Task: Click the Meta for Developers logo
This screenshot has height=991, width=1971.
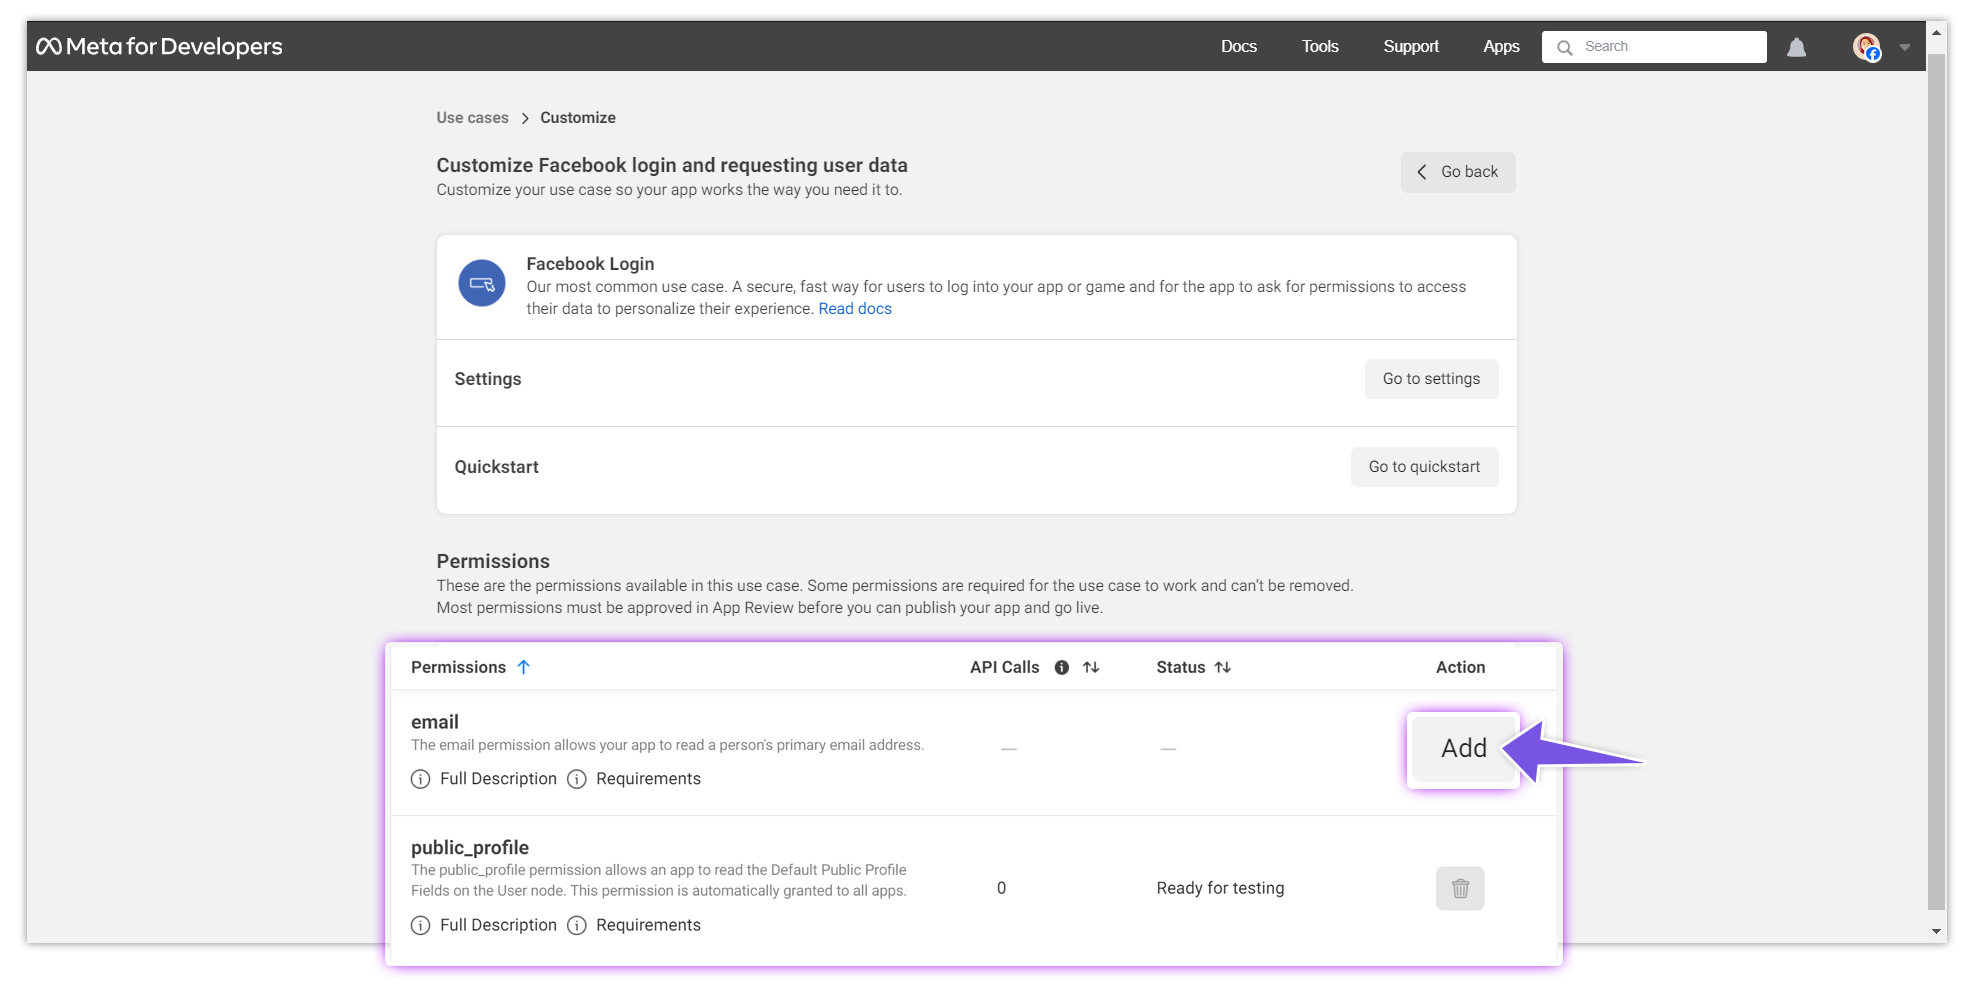Action: 160,46
